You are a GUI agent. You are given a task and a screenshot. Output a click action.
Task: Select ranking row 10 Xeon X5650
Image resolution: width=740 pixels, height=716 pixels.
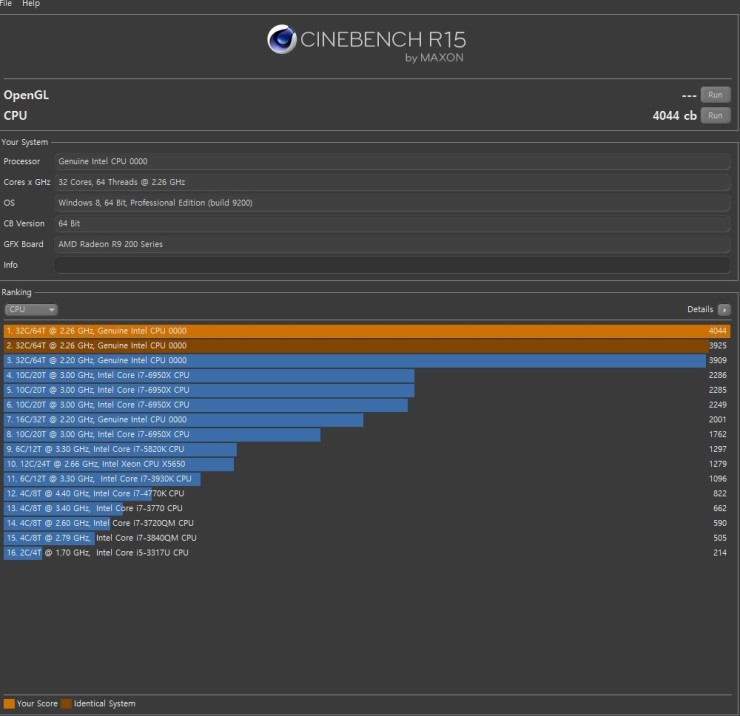click(x=367, y=464)
